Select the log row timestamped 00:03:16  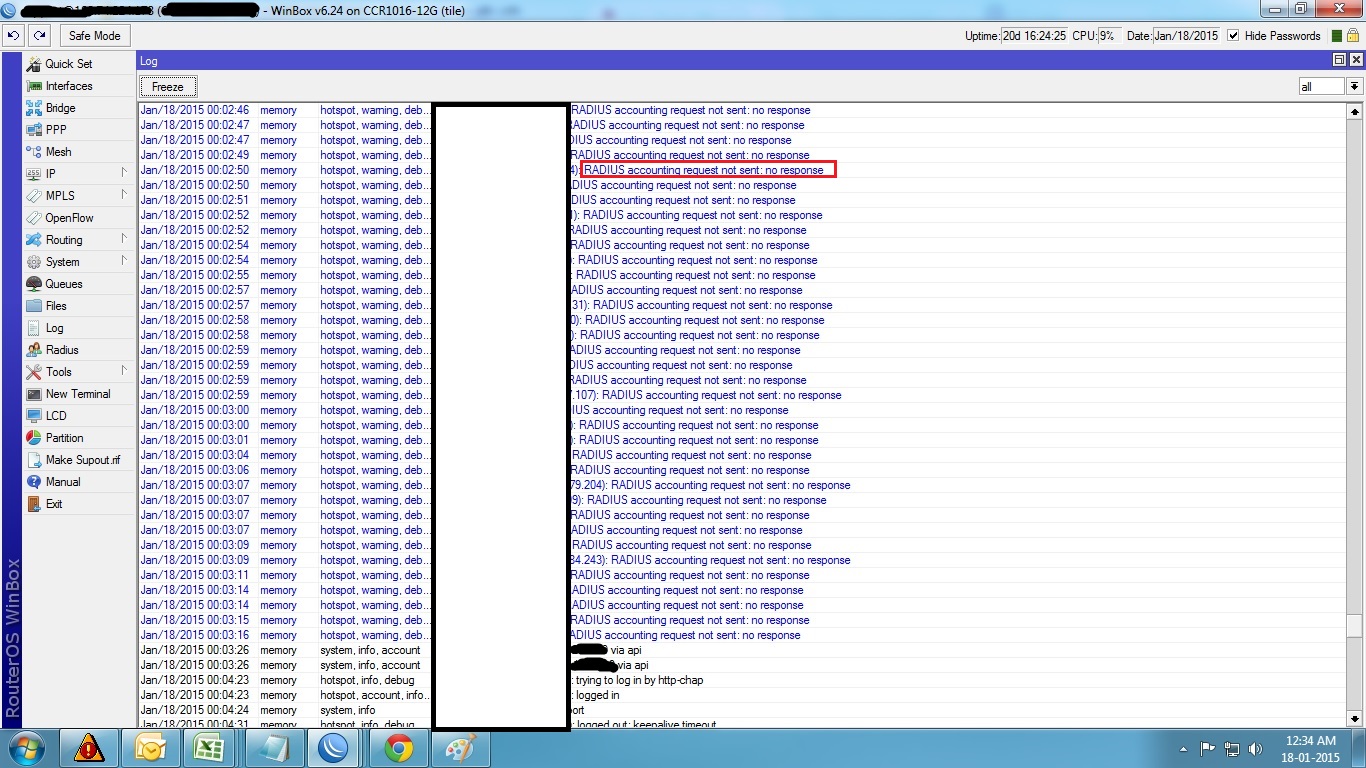(x=742, y=635)
